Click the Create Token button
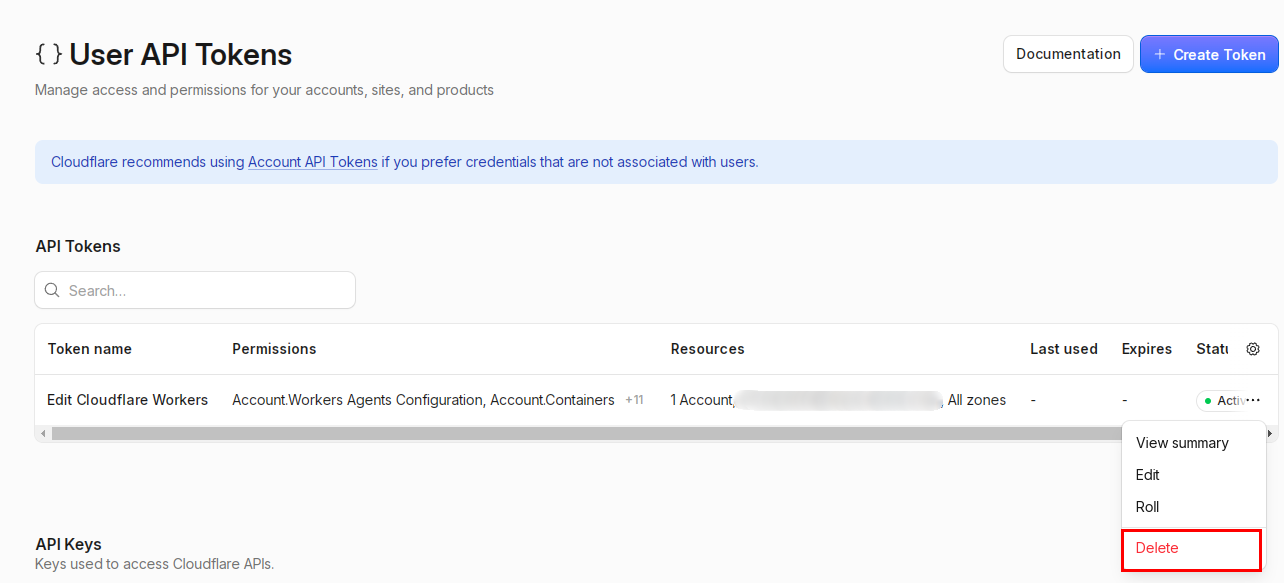Image resolution: width=1284 pixels, height=583 pixels. (1209, 54)
